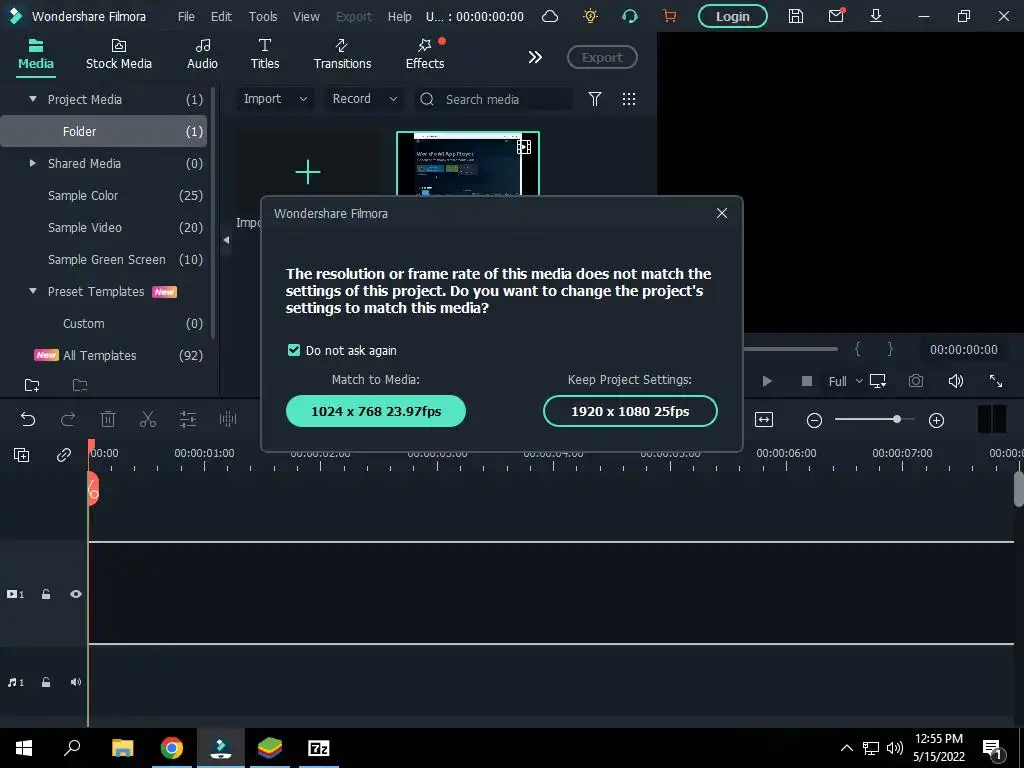Click the delete folder icon
Image resolution: width=1024 pixels, height=768 pixels.
click(x=80, y=385)
